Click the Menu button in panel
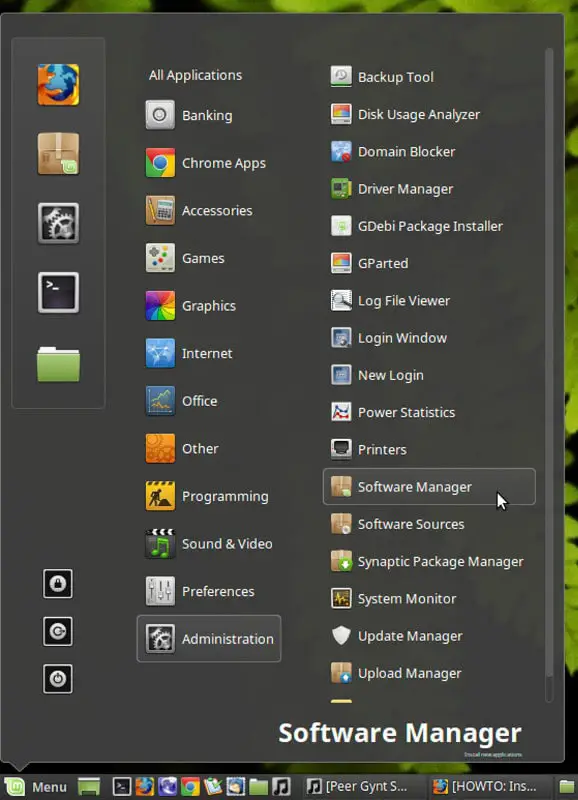578x800 pixels. click(x=36, y=787)
